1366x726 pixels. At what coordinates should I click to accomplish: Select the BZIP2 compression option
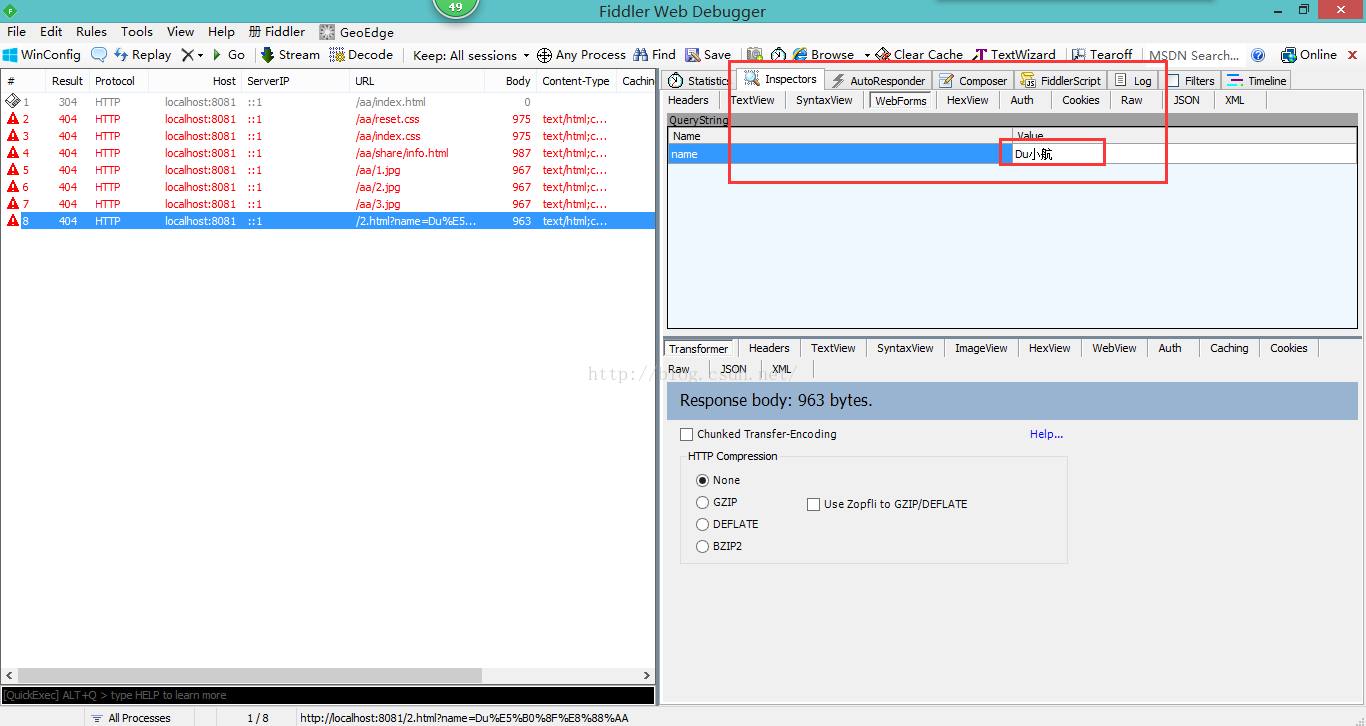click(702, 546)
